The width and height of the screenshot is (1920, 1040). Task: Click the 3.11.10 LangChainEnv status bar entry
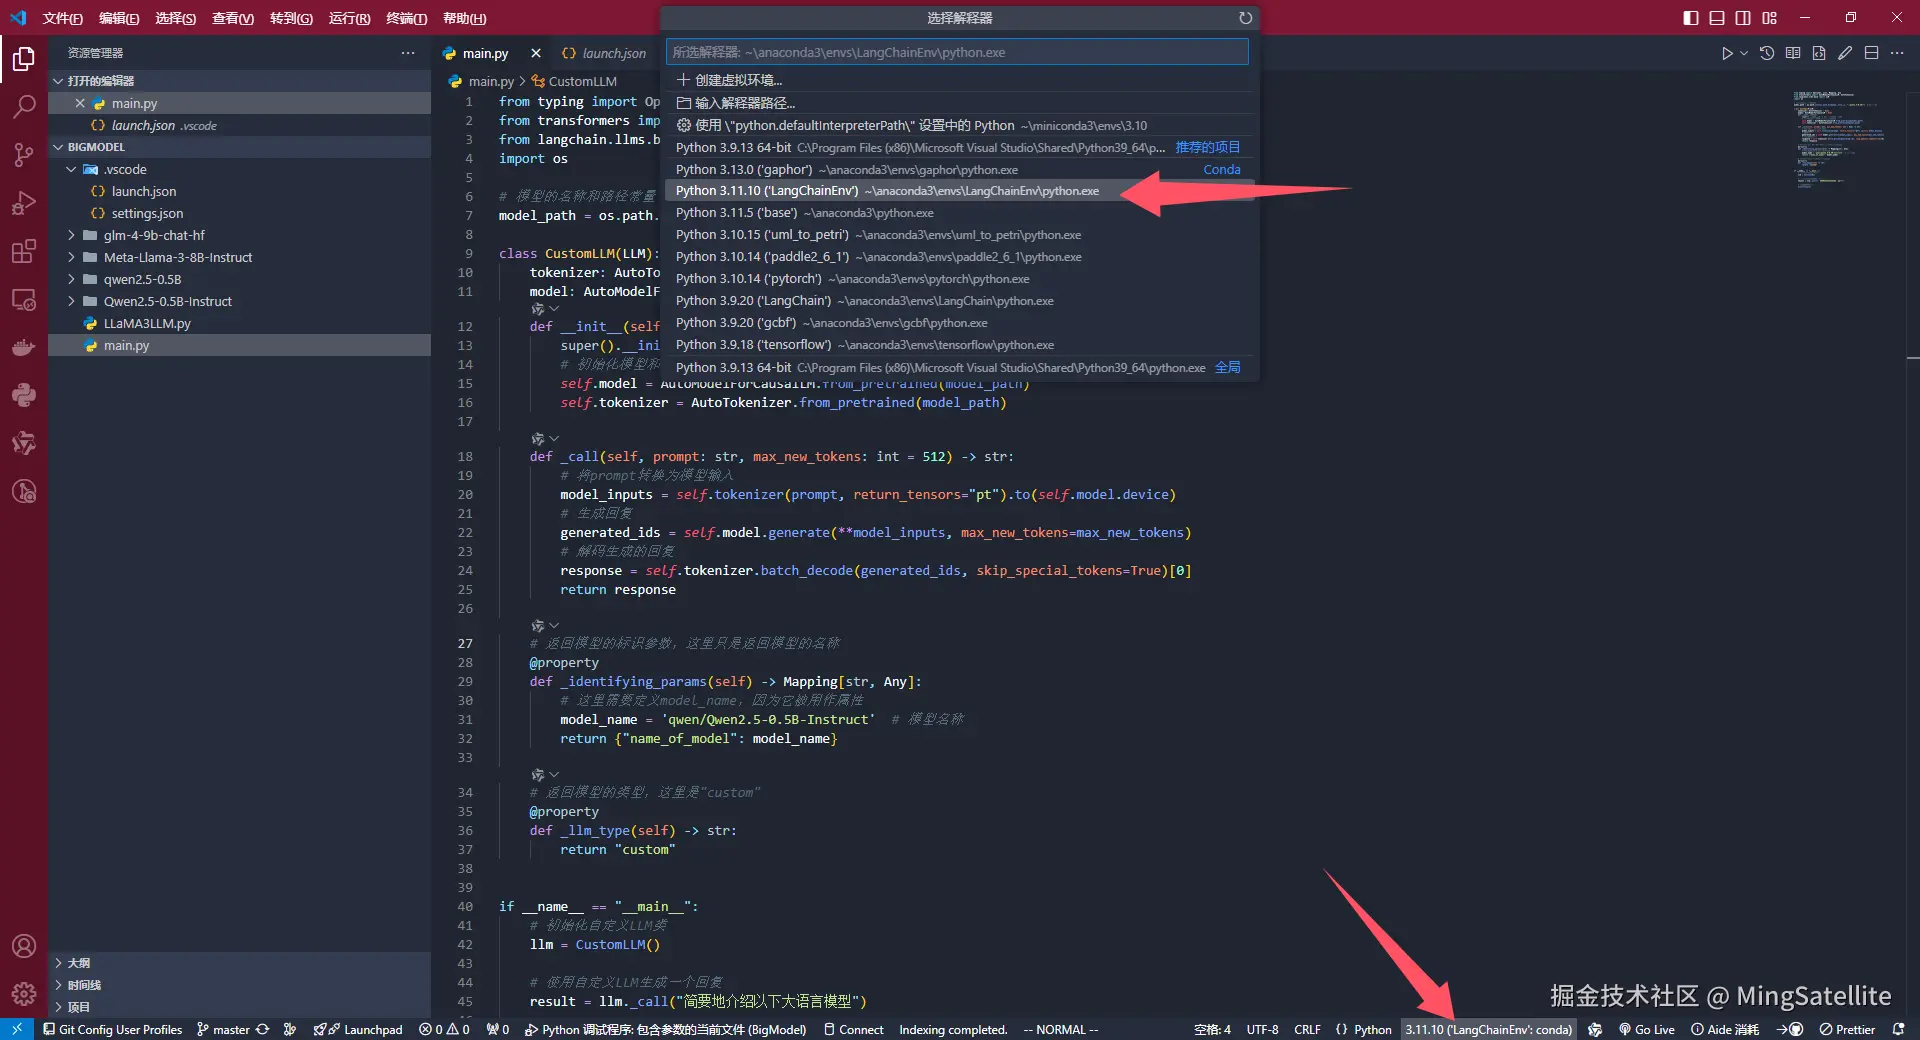pyautogui.click(x=1488, y=1029)
